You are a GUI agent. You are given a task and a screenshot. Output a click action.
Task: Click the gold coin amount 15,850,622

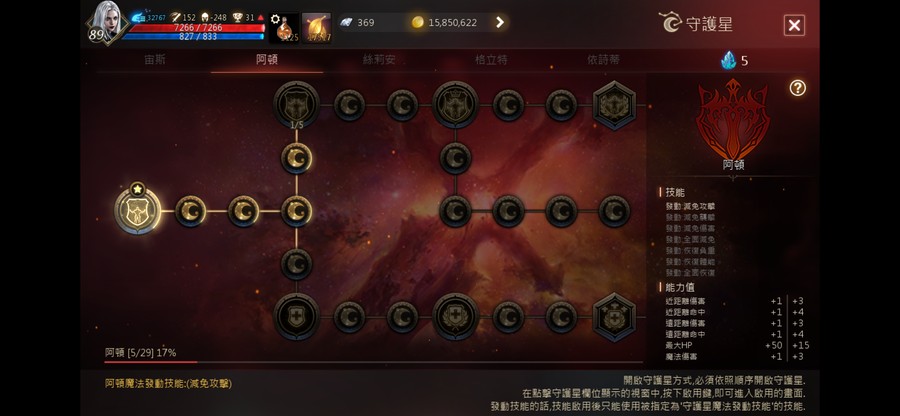pyautogui.click(x=445, y=22)
